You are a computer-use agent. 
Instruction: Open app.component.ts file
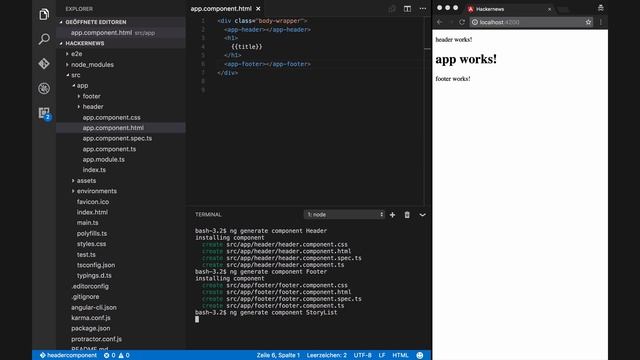coord(109,149)
